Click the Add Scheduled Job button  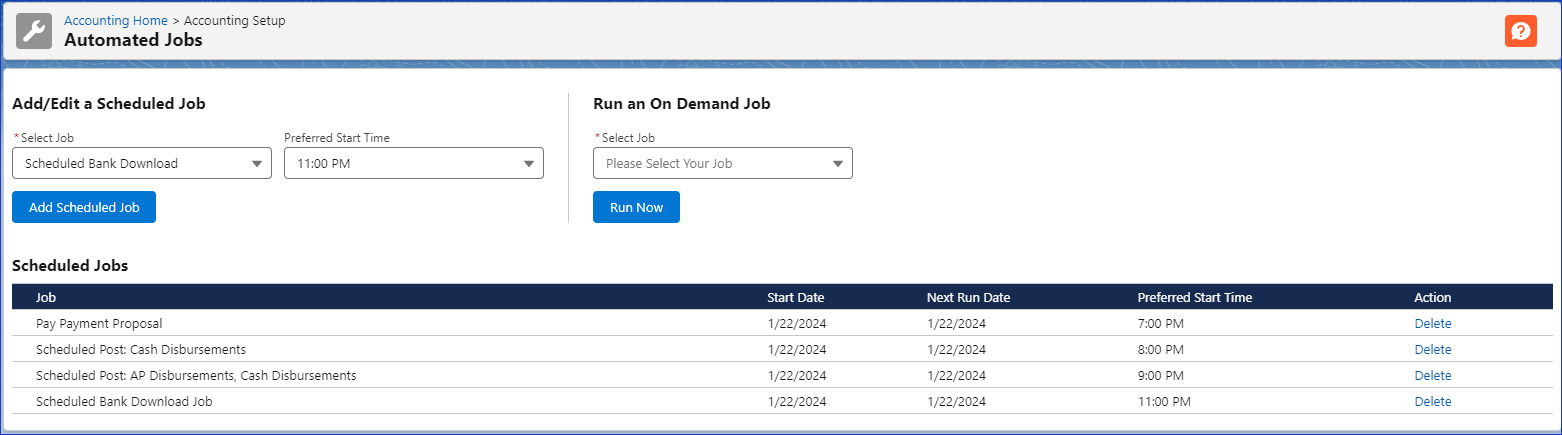(x=84, y=207)
